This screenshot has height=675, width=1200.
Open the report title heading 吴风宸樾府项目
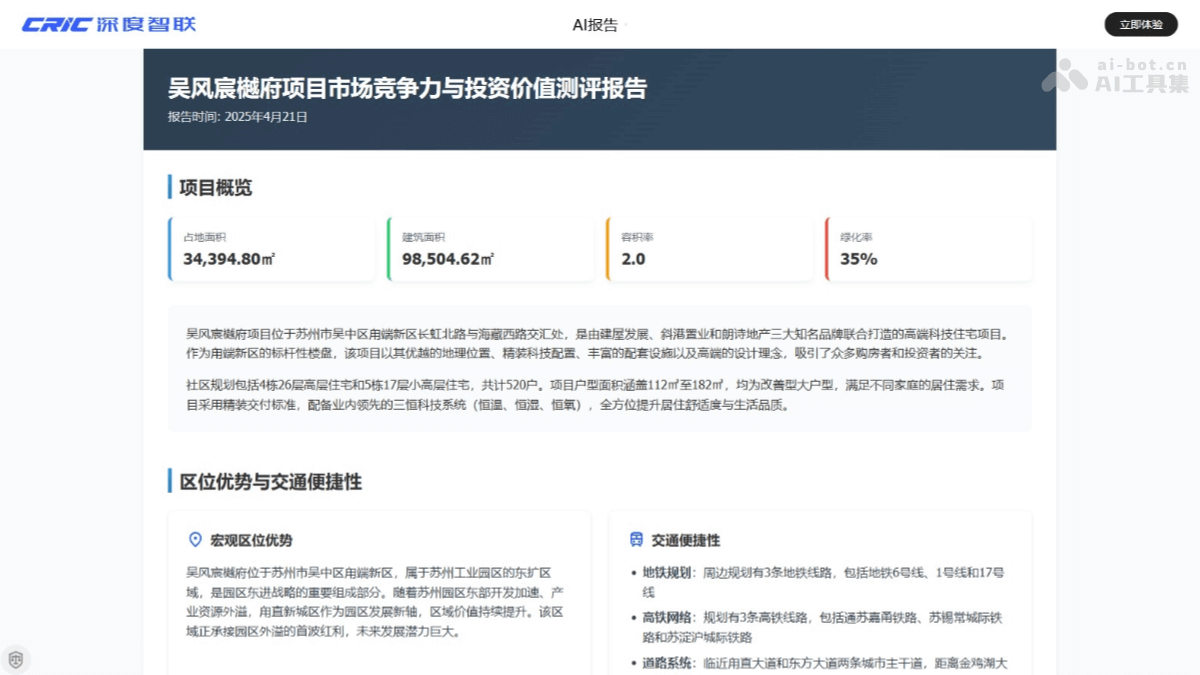[x=408, y=88]
